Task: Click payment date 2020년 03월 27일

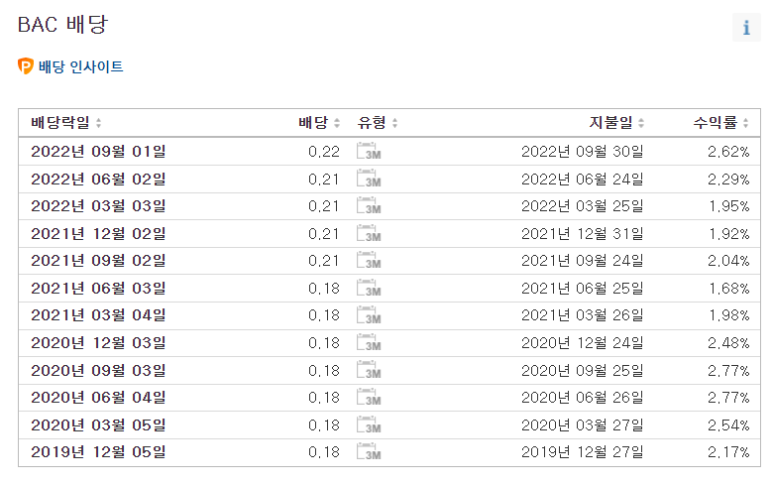Action: 582,425
